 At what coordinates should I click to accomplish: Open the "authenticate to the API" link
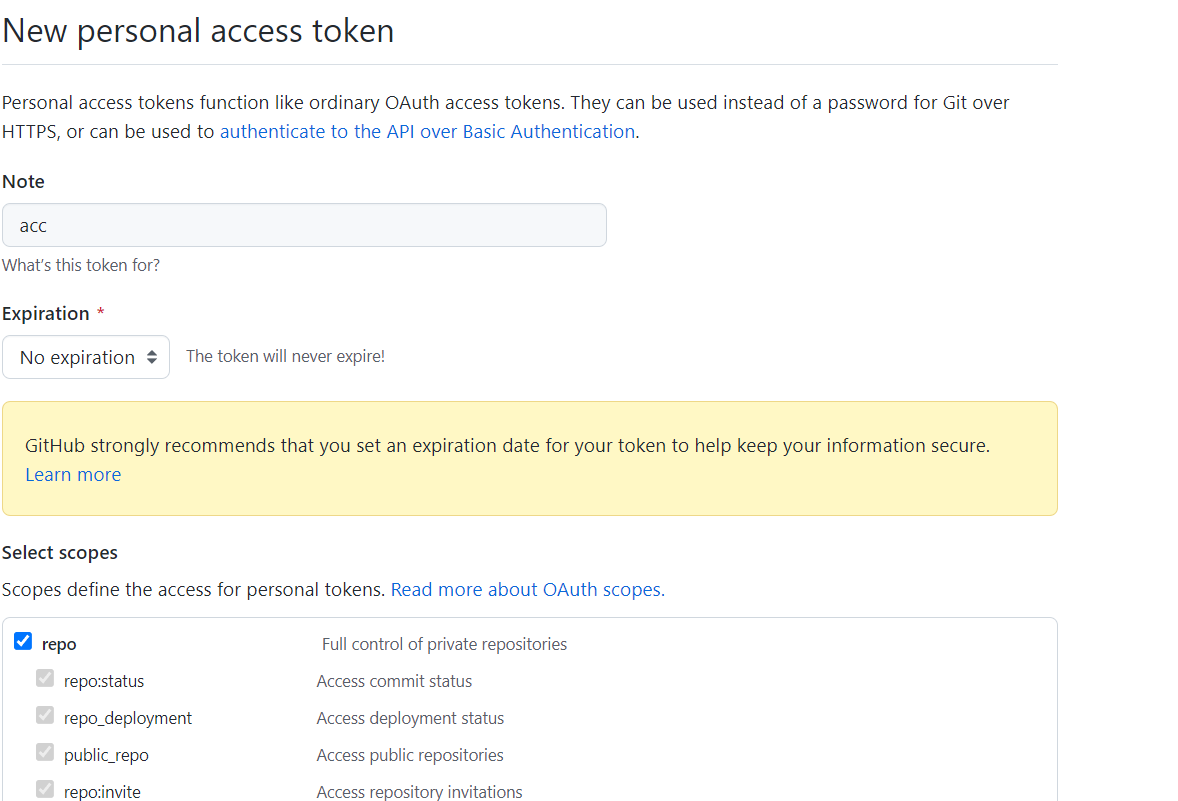[427, 131]
